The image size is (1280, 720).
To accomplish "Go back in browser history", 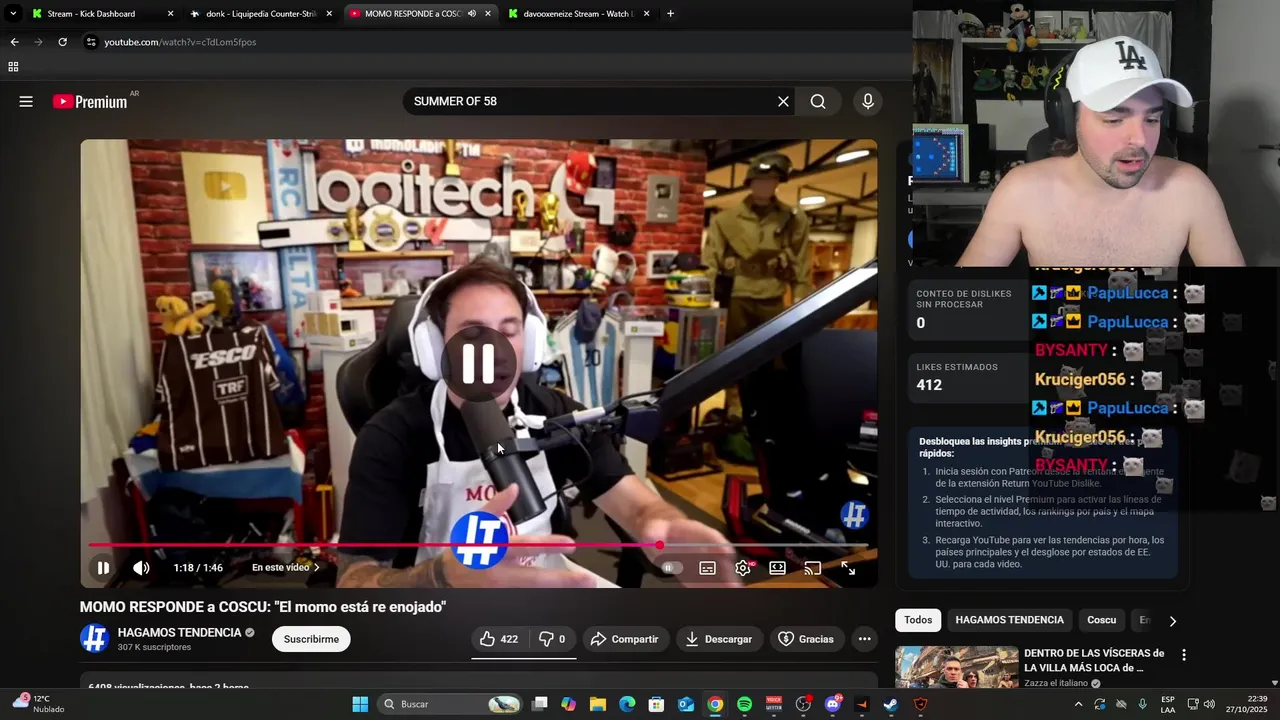I will tap(14, 42).
